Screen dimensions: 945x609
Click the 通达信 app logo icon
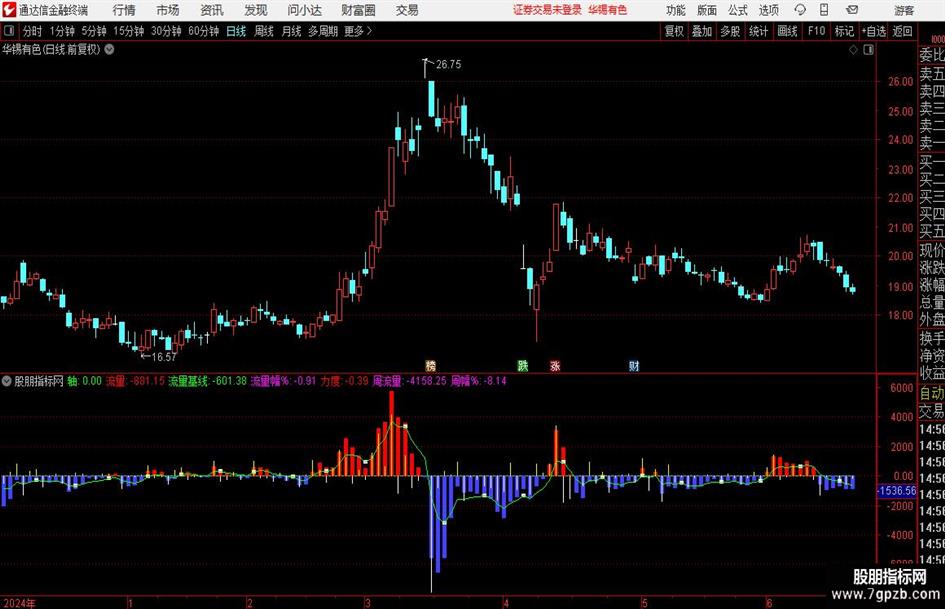click(x=9, y=10)
